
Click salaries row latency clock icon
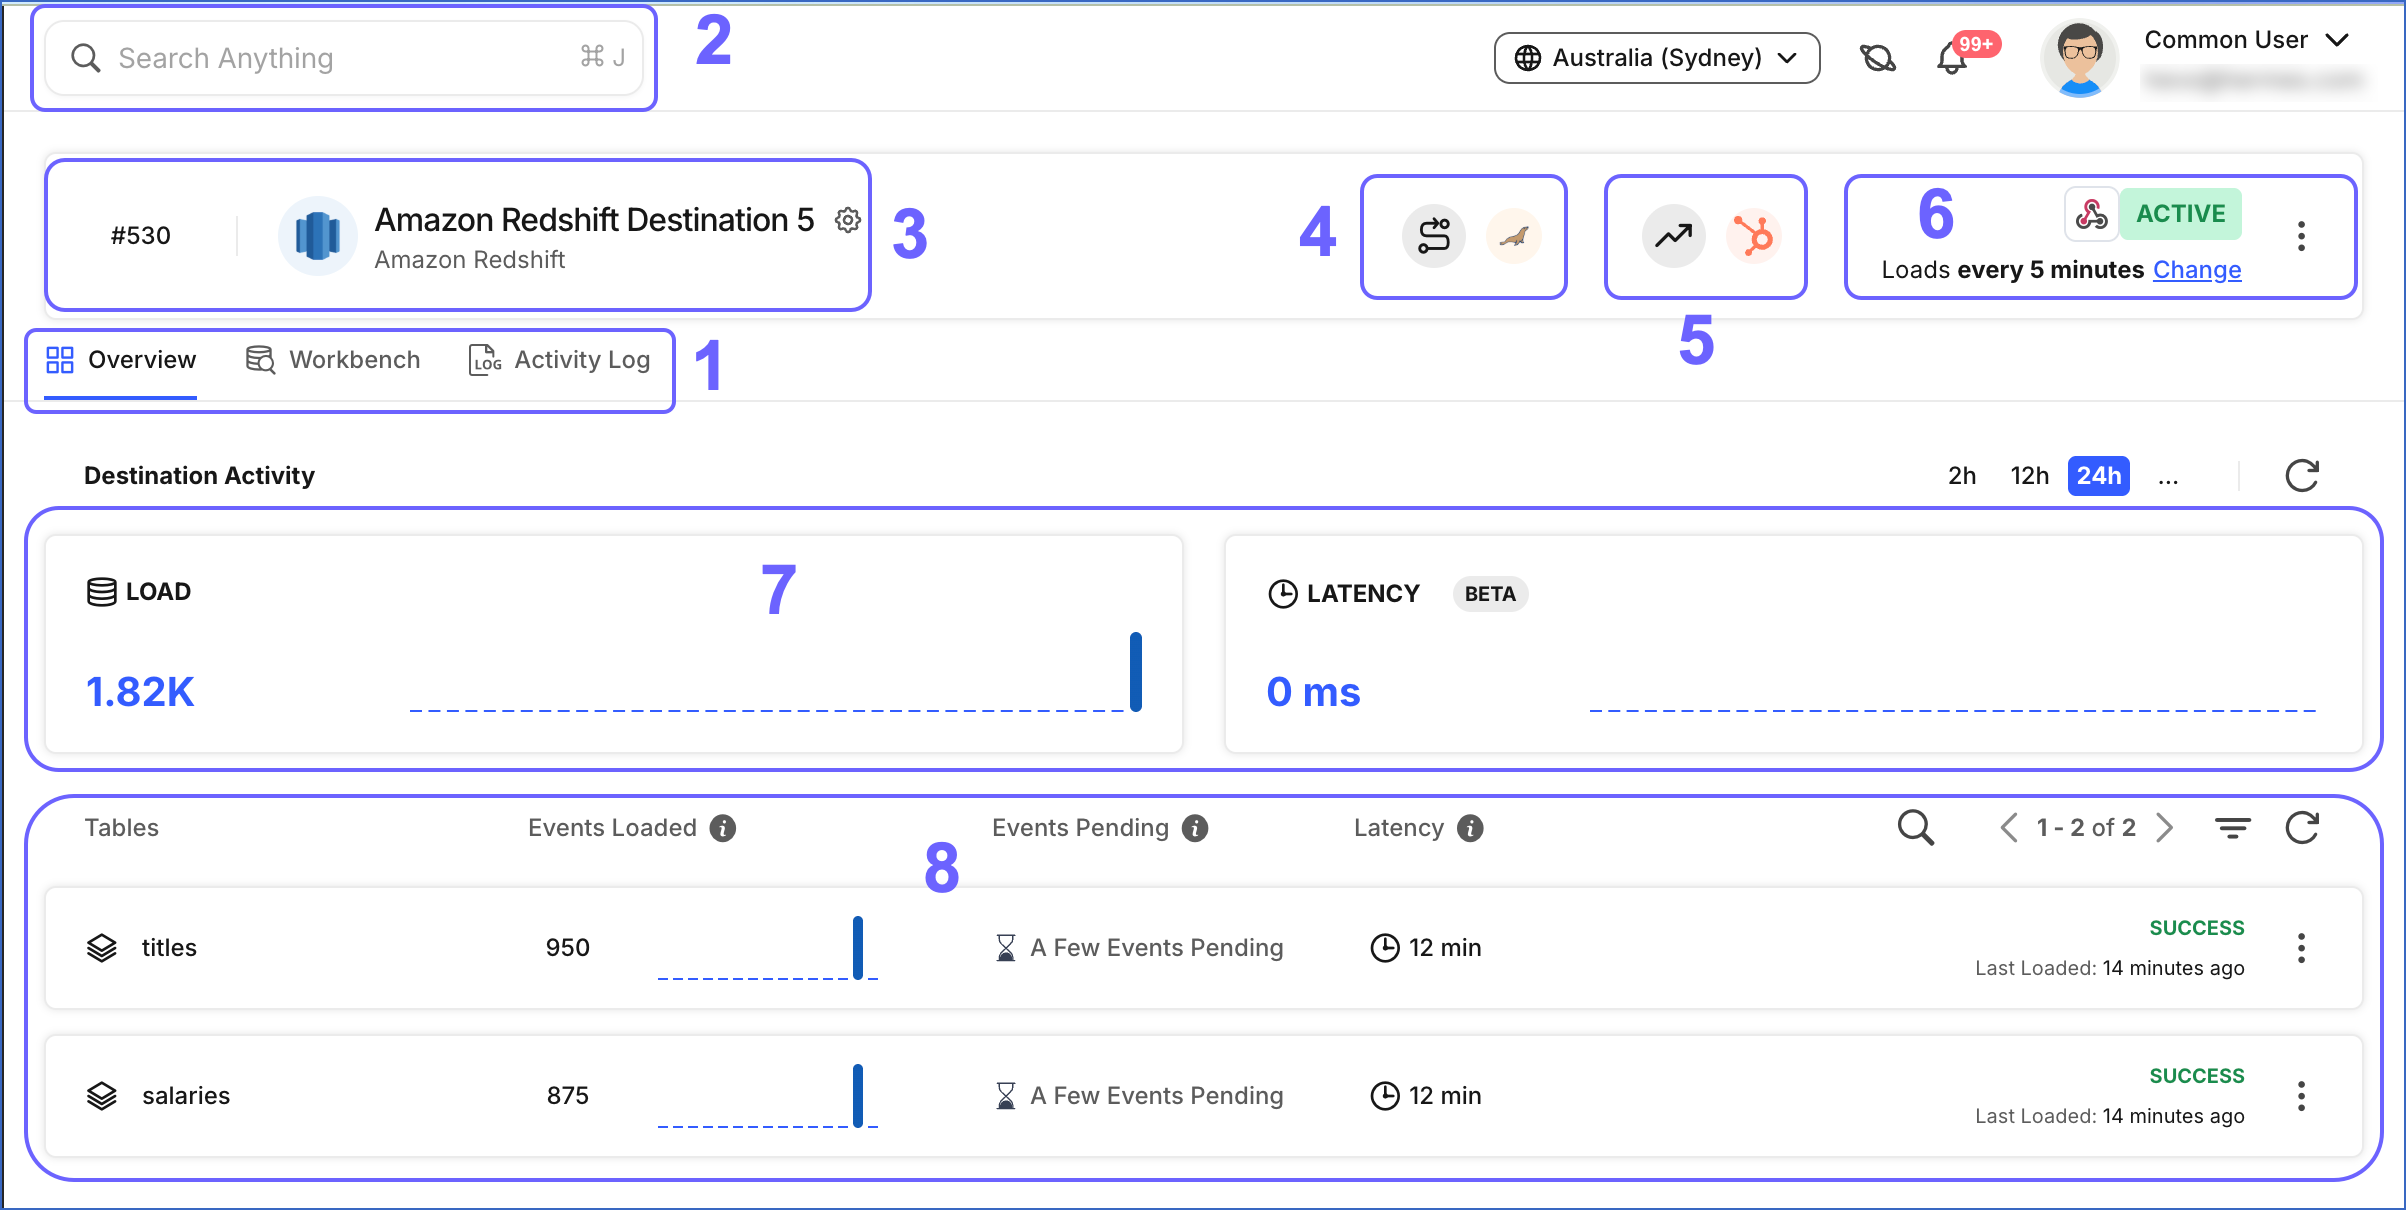[1385, 1096]
